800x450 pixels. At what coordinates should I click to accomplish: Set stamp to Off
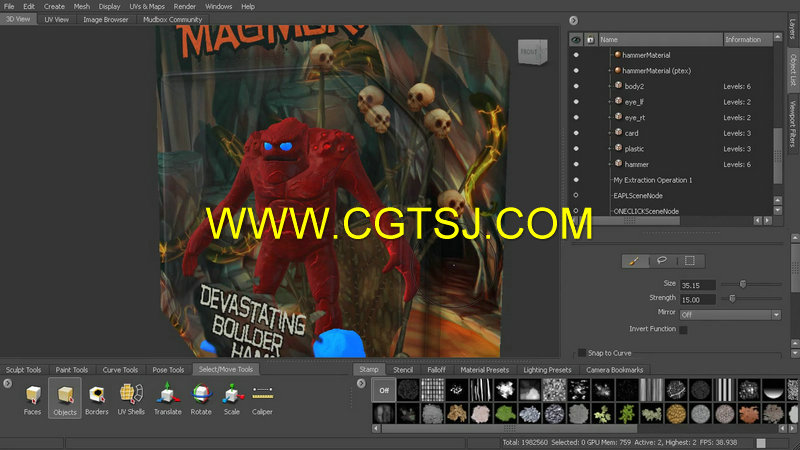[384, 390]
